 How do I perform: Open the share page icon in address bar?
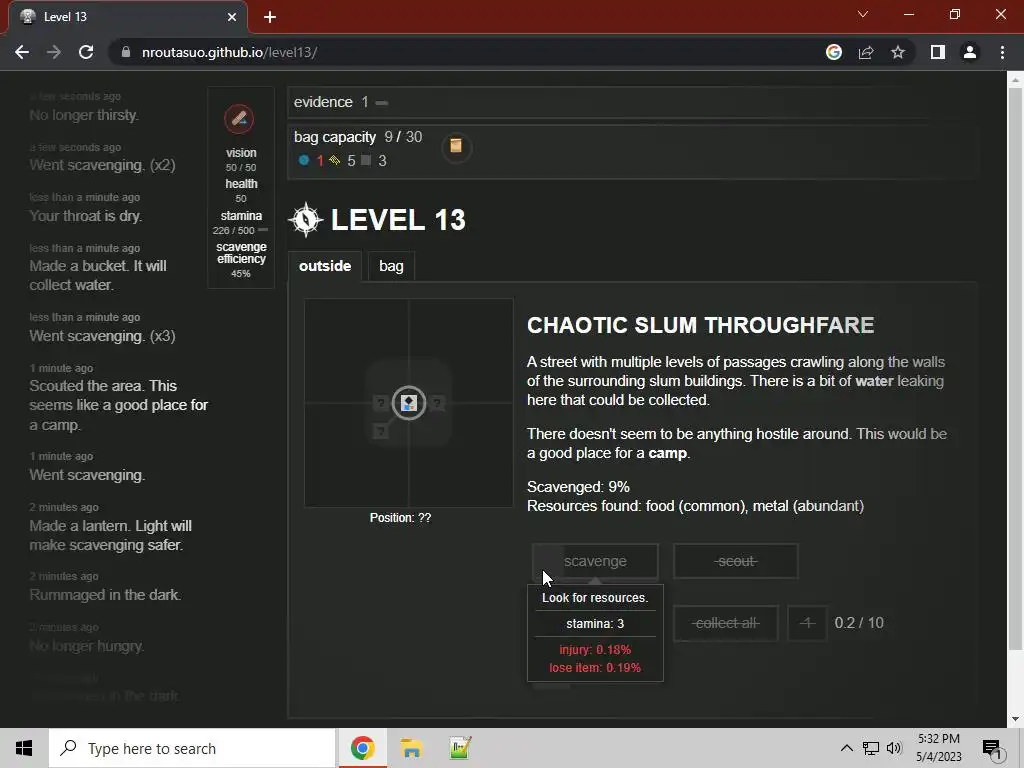(866, 52)
